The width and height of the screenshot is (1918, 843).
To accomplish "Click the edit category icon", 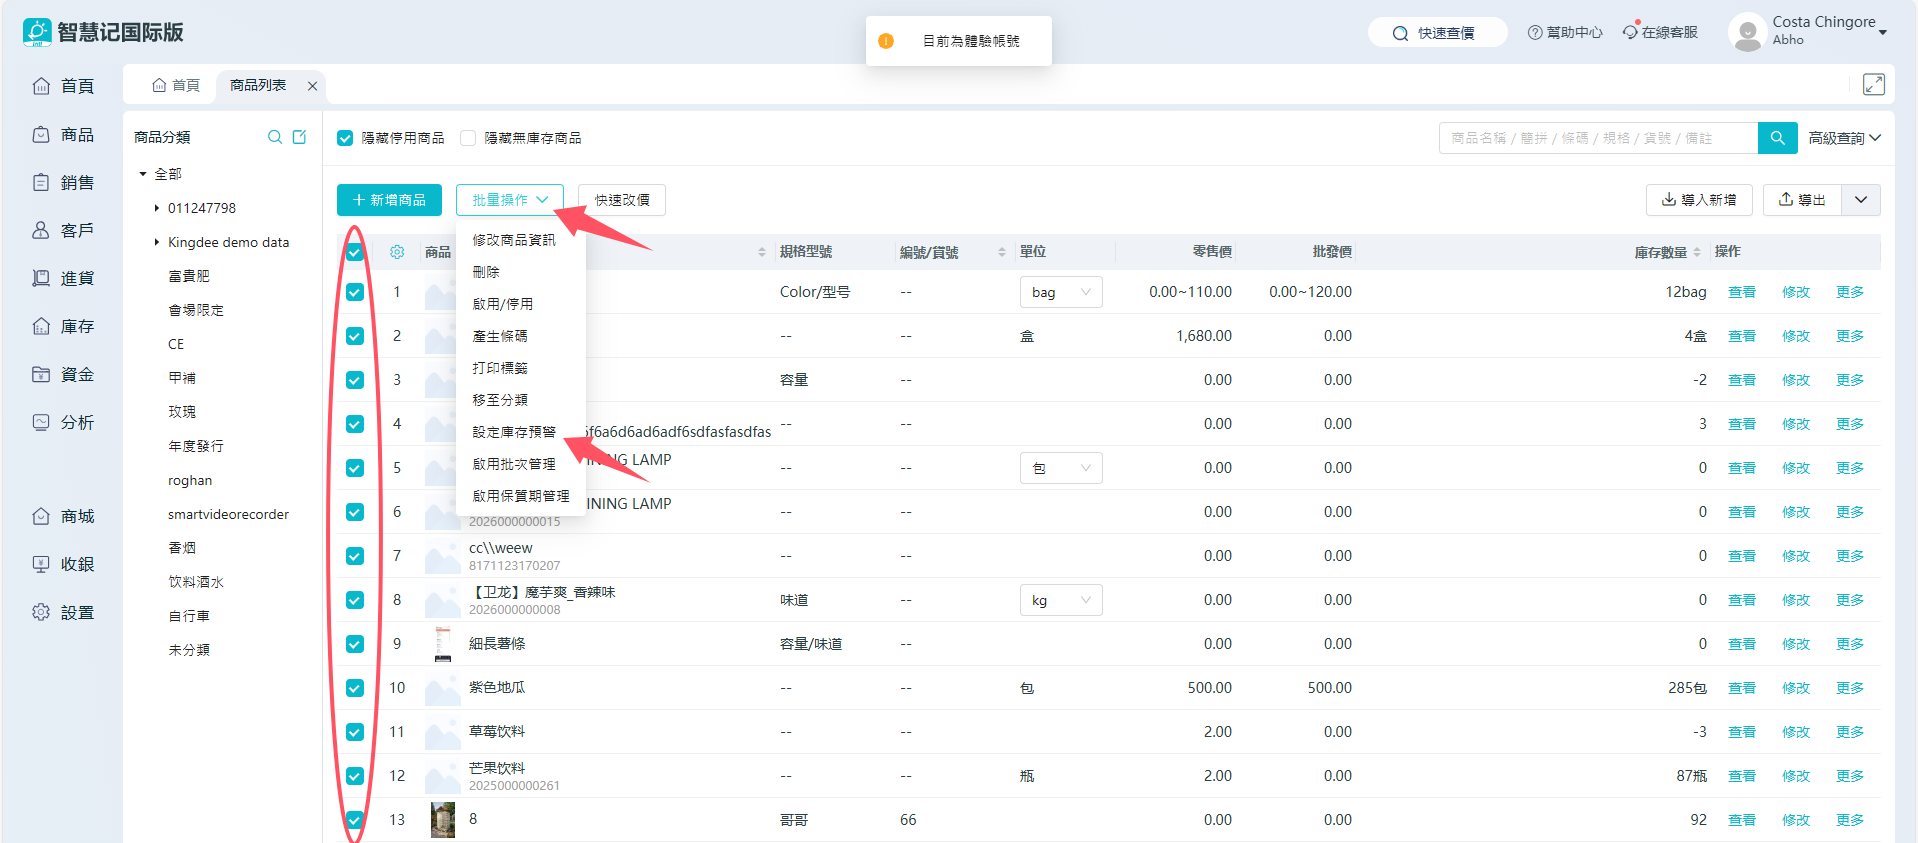I will (x=299, y=137).
